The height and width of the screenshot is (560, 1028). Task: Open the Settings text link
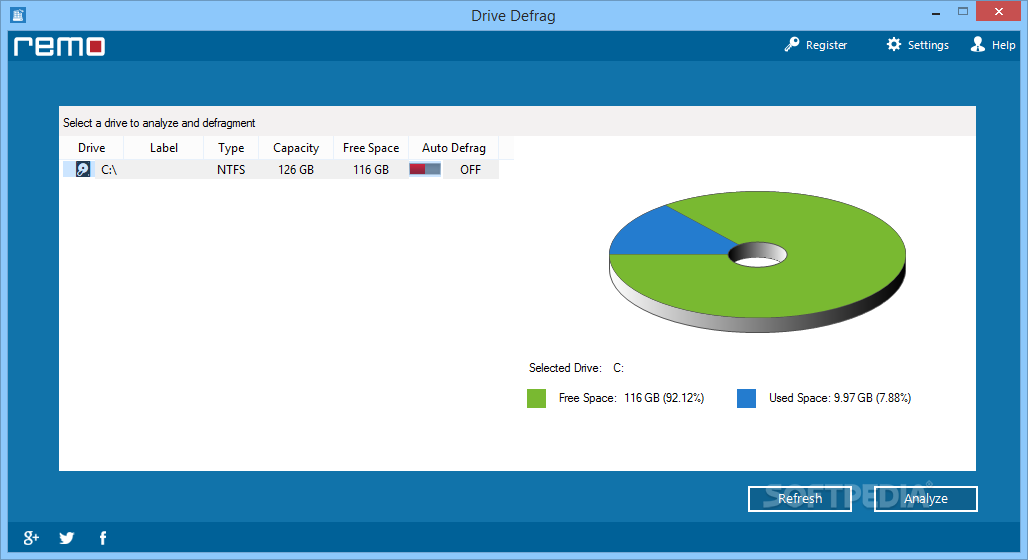pyautogui.click(x=928, y=45)
